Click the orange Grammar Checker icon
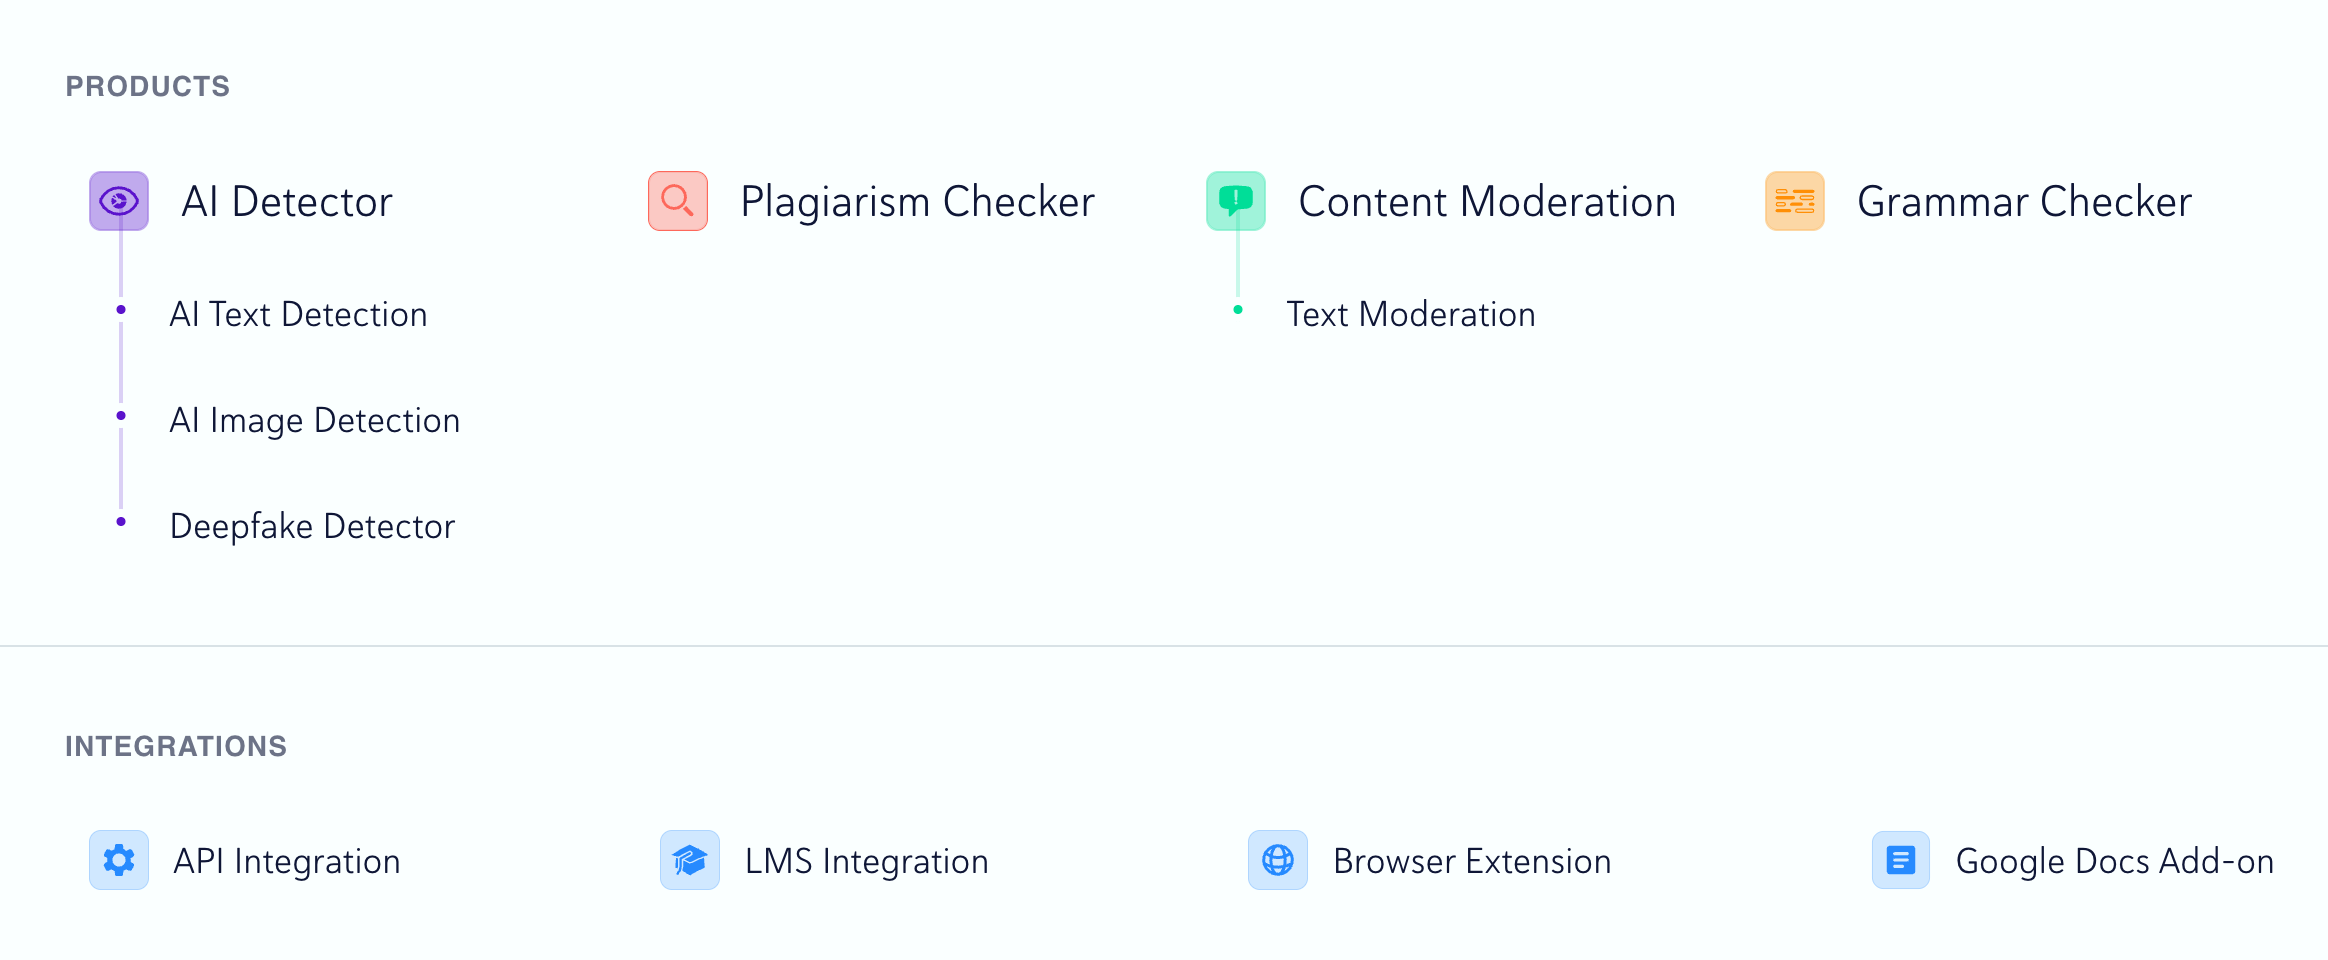The width and height of the screenshot is (2328, 960). (1795, 201)
